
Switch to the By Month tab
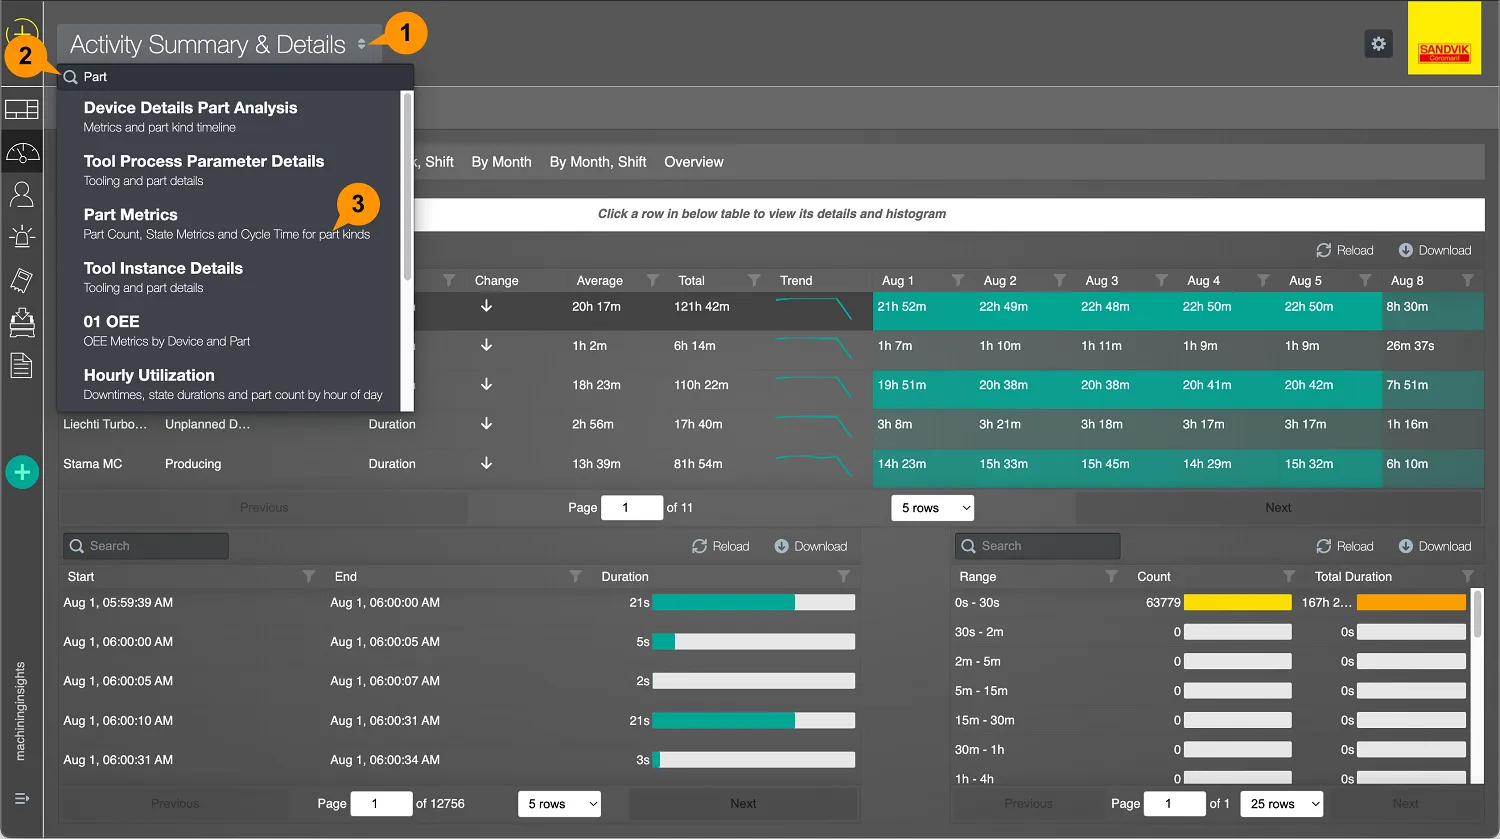(x=501, y=162)
